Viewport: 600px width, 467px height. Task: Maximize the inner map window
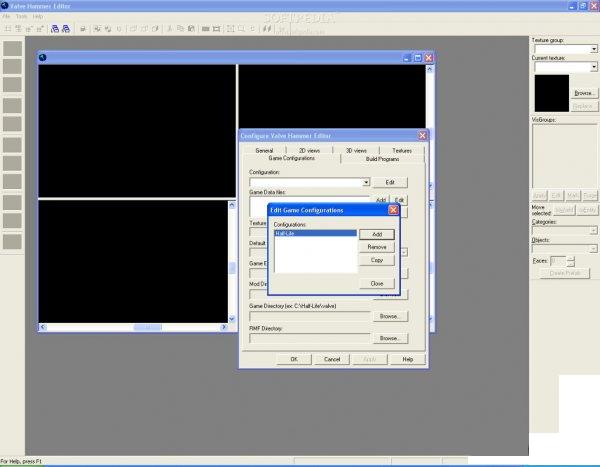pyautogui.click(x=418, y=58)
